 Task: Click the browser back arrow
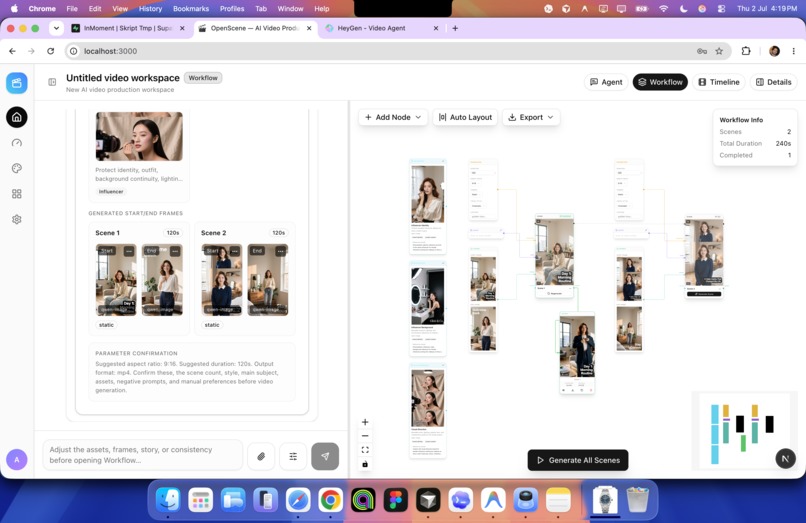(x=12, y=51)
